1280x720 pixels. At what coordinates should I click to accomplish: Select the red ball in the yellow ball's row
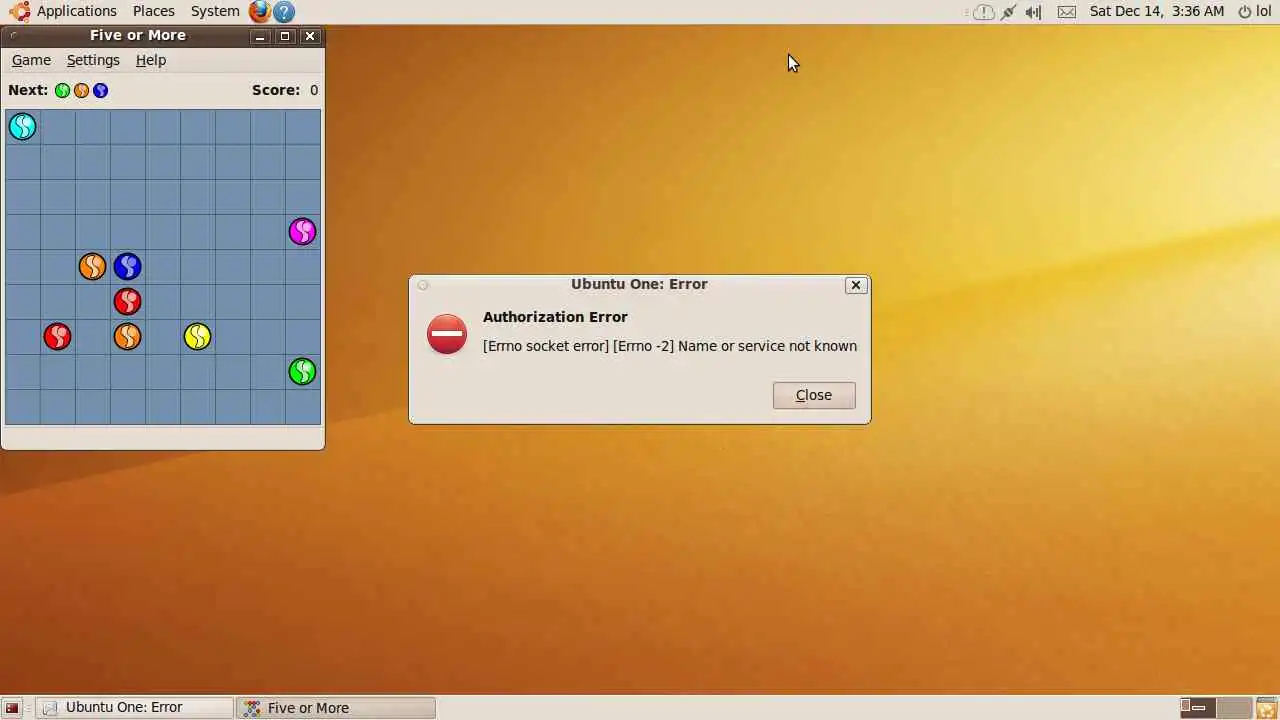pos(57,337)
